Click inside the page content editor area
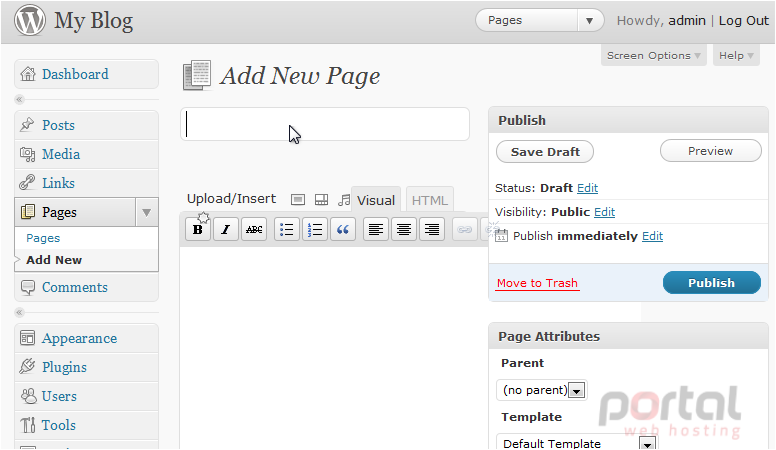 334,347
